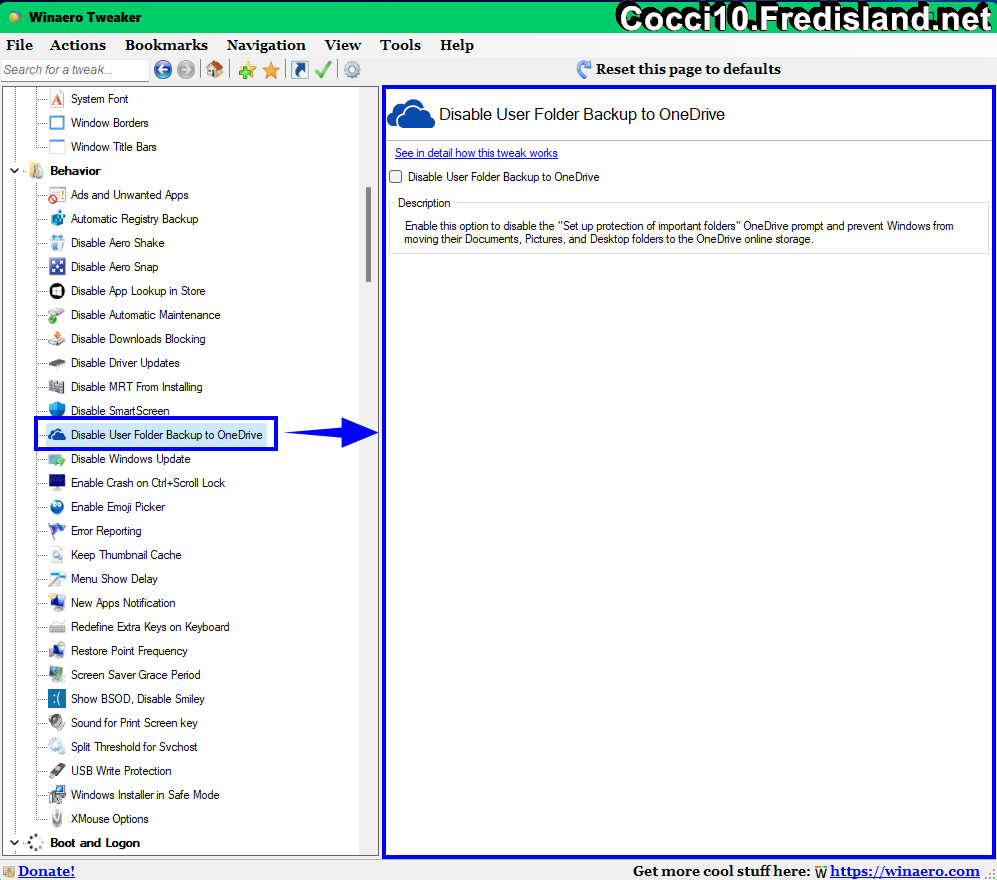Click the Enable Emoji Picker icon
Screen dimensions: 997x880
57,507
